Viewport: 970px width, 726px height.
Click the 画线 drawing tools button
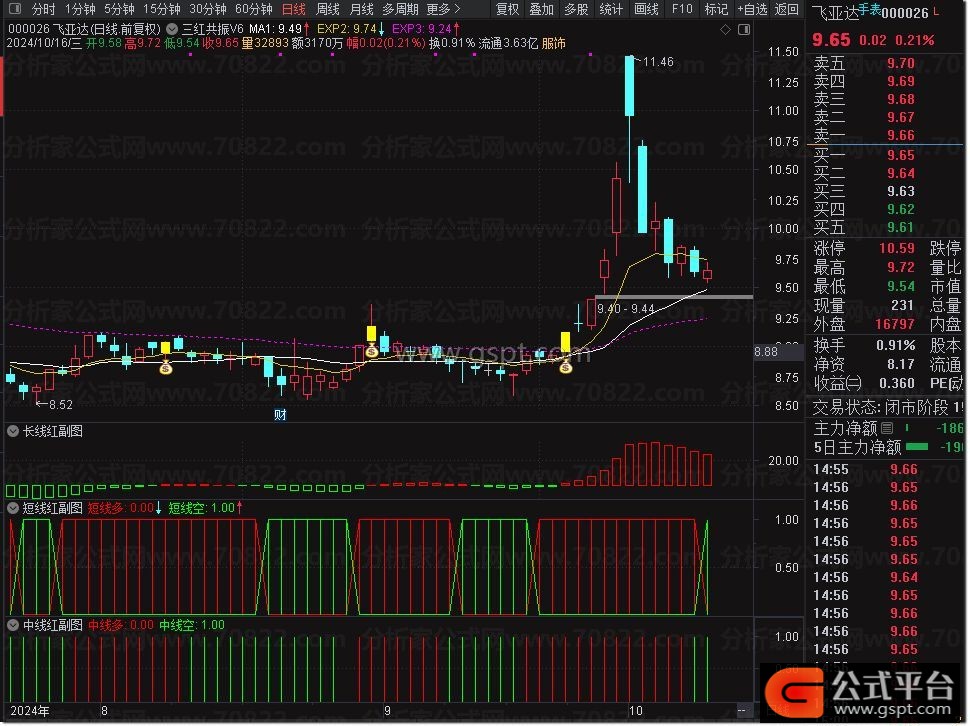(x=646, y=9)
